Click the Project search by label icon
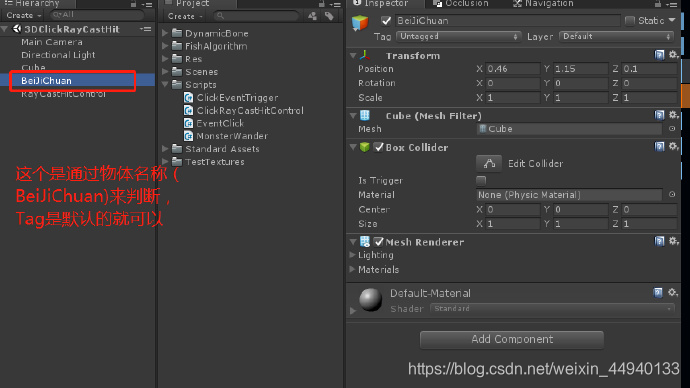Image resolution: width=690 pixels, height=388 pixels. point(329,16)
